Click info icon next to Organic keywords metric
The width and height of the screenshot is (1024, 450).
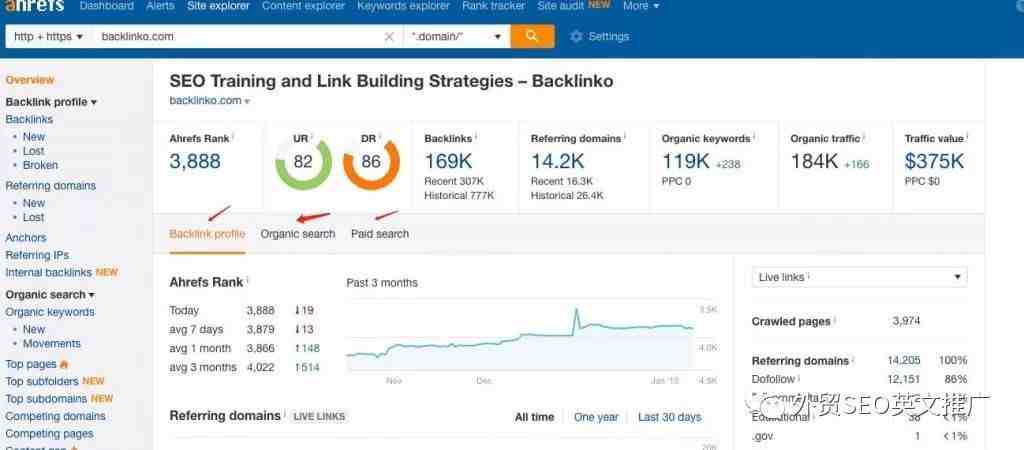tap(754, 137)
